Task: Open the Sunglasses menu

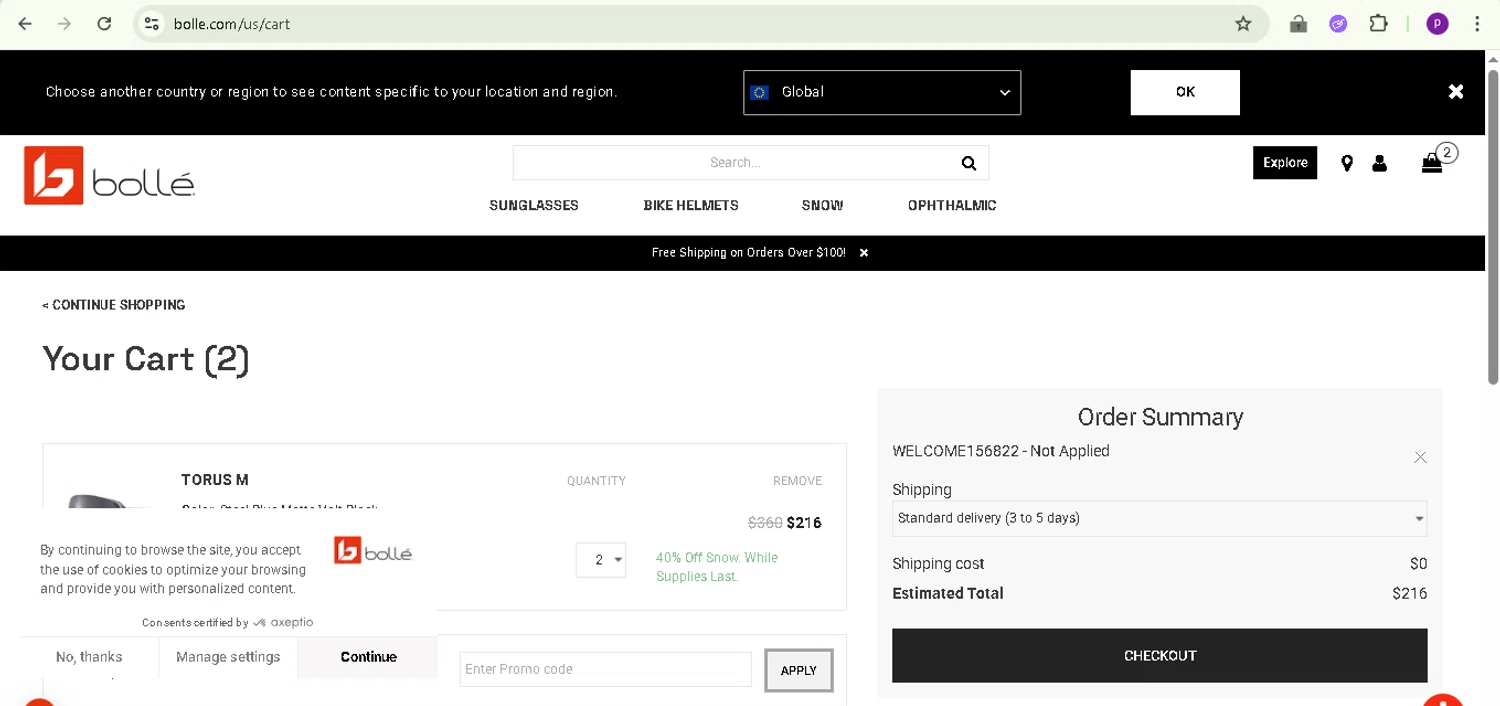Action: pyautogui.click(x=534, y=205)
